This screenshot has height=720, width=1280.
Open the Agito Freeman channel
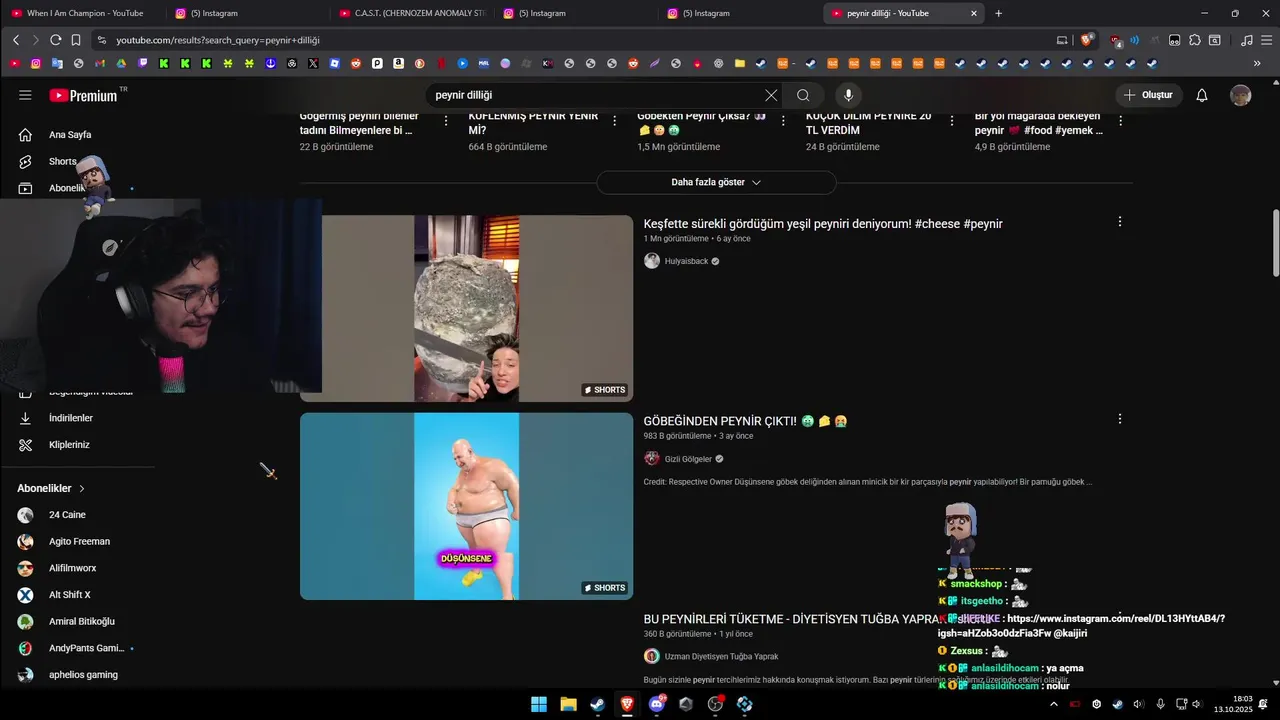point(78,542)
